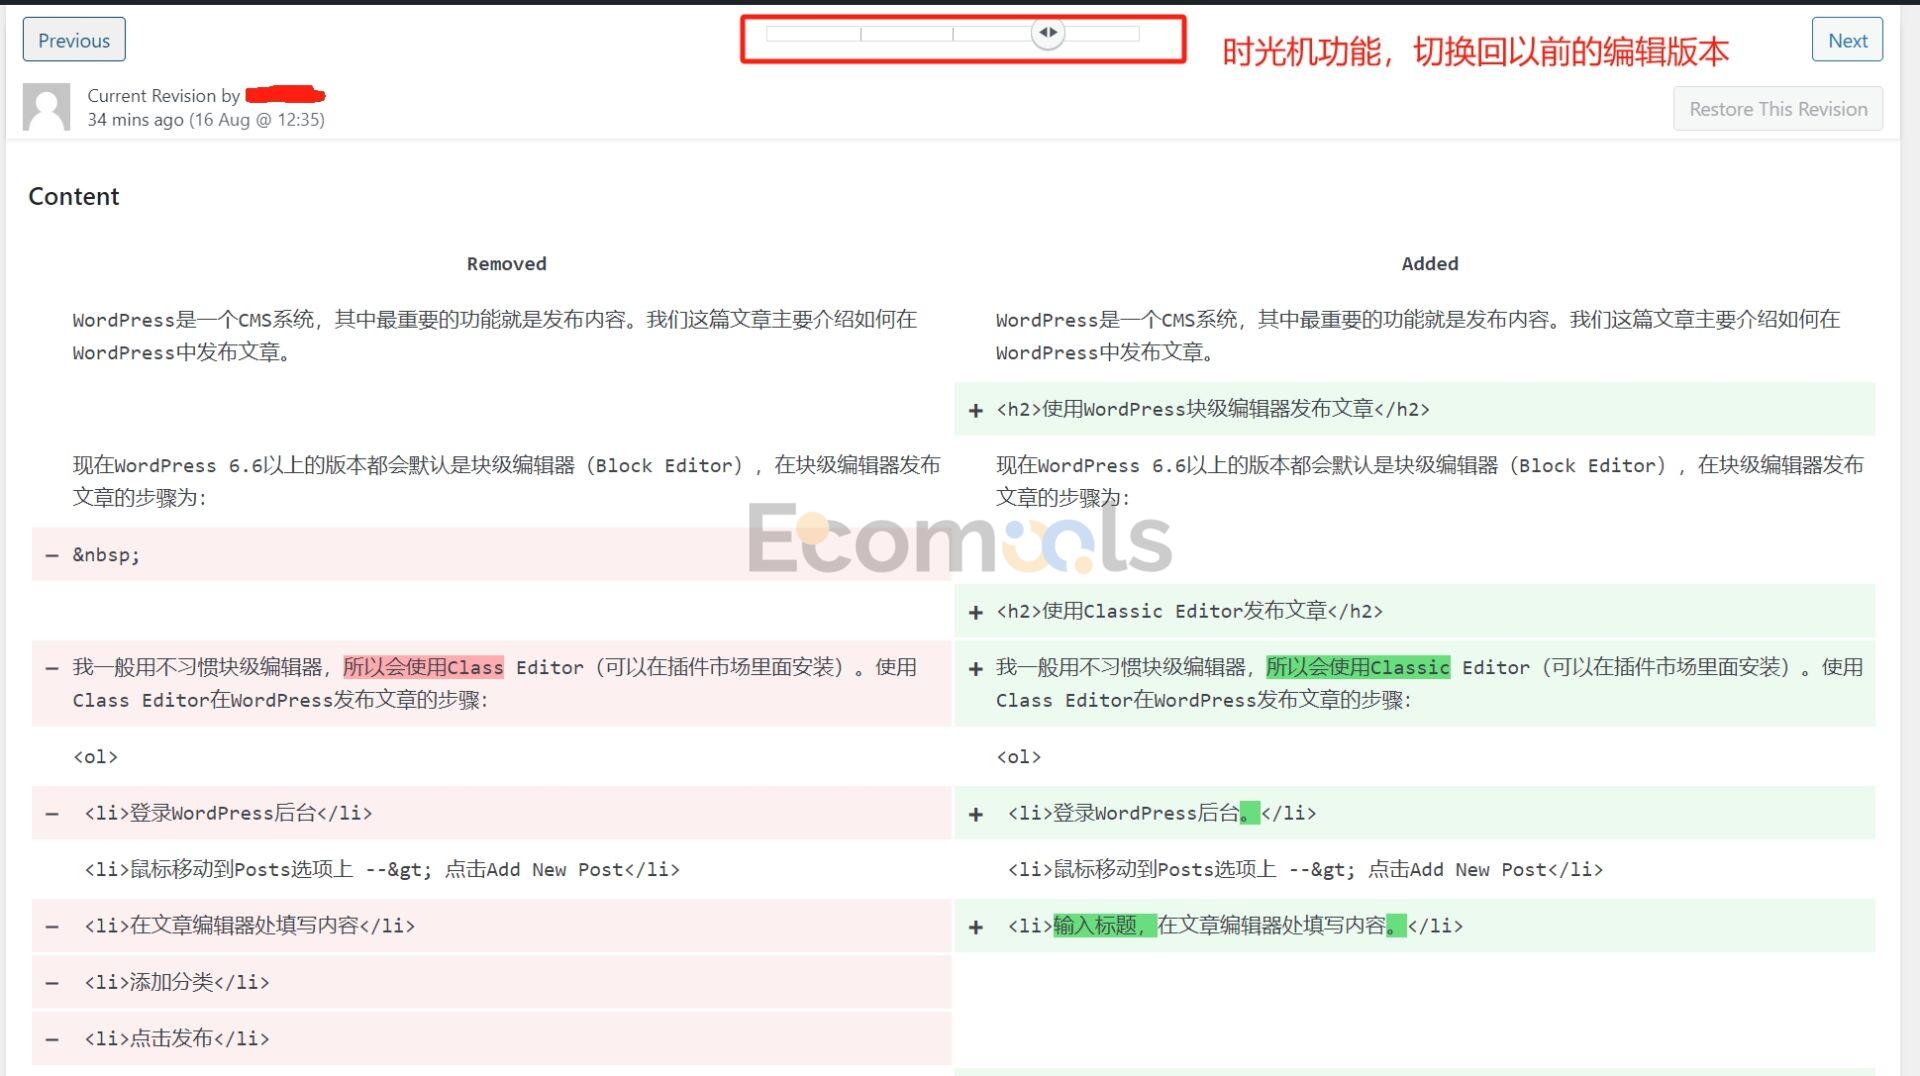Click removed line '<li>在文章编辑器处填写内容</li>'
The image size is (1920, 1076).
(491, 926)
